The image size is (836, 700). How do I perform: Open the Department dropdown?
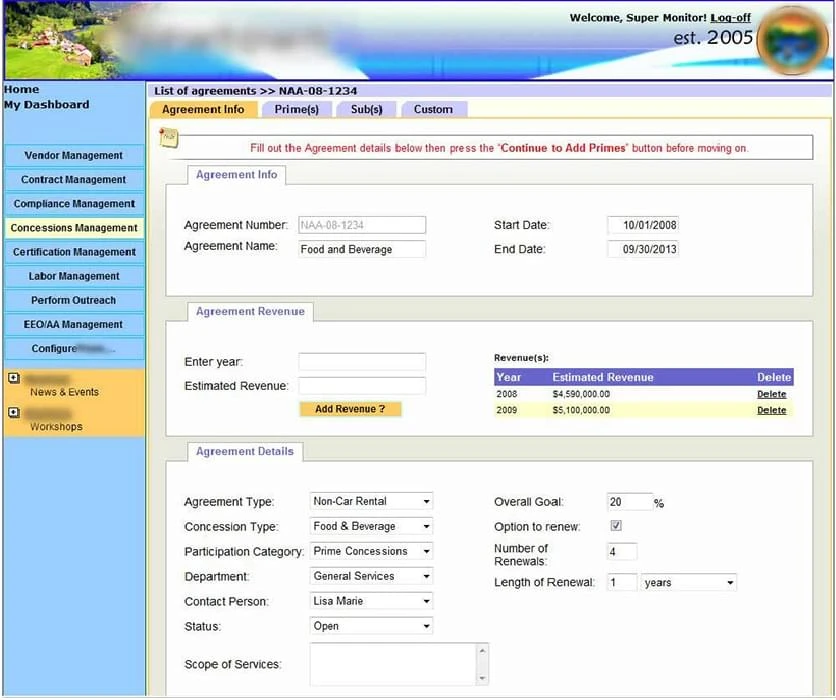(371, 576)
